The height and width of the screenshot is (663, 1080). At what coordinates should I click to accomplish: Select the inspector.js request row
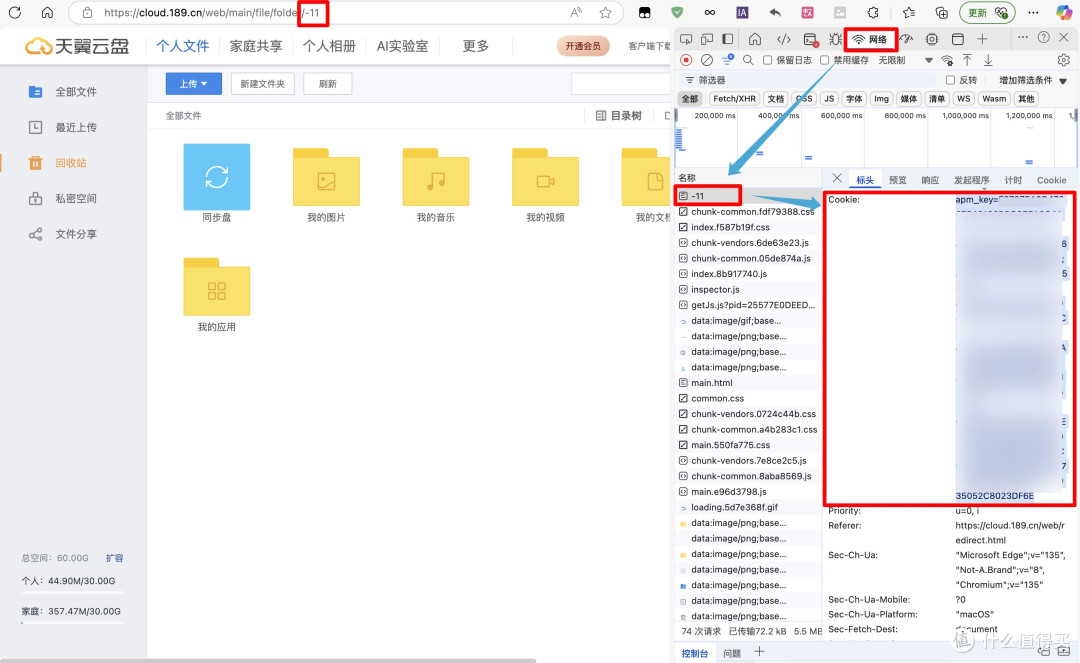click(x=748, y=289)
